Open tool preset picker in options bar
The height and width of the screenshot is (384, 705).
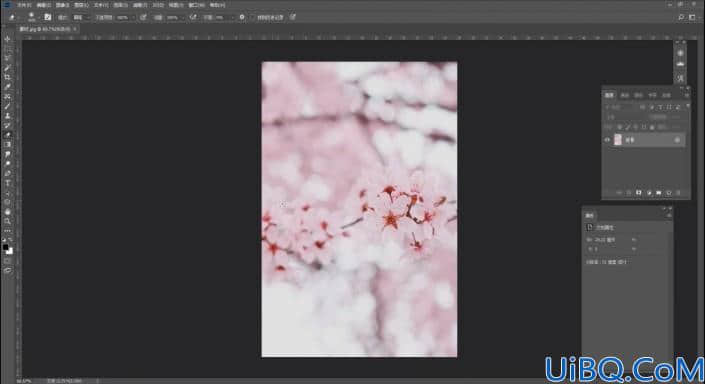pyautogui.click(x=13, y=17)
